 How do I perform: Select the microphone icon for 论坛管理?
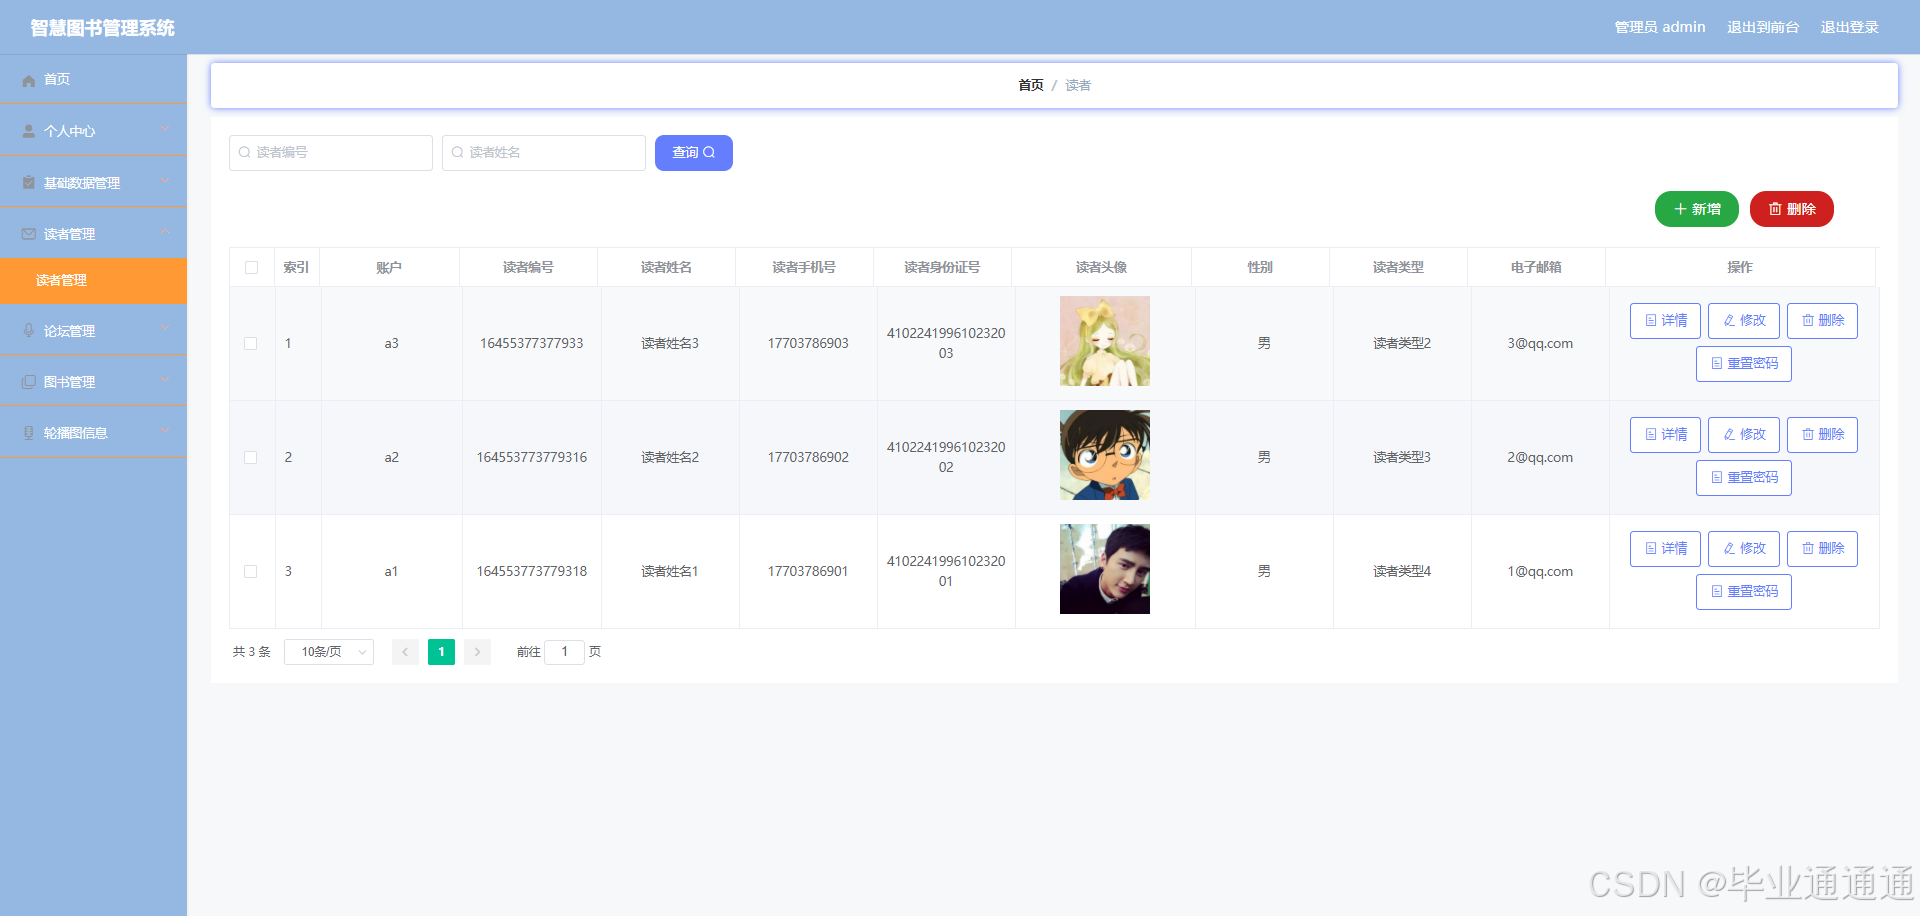click(x=28, y=330)
